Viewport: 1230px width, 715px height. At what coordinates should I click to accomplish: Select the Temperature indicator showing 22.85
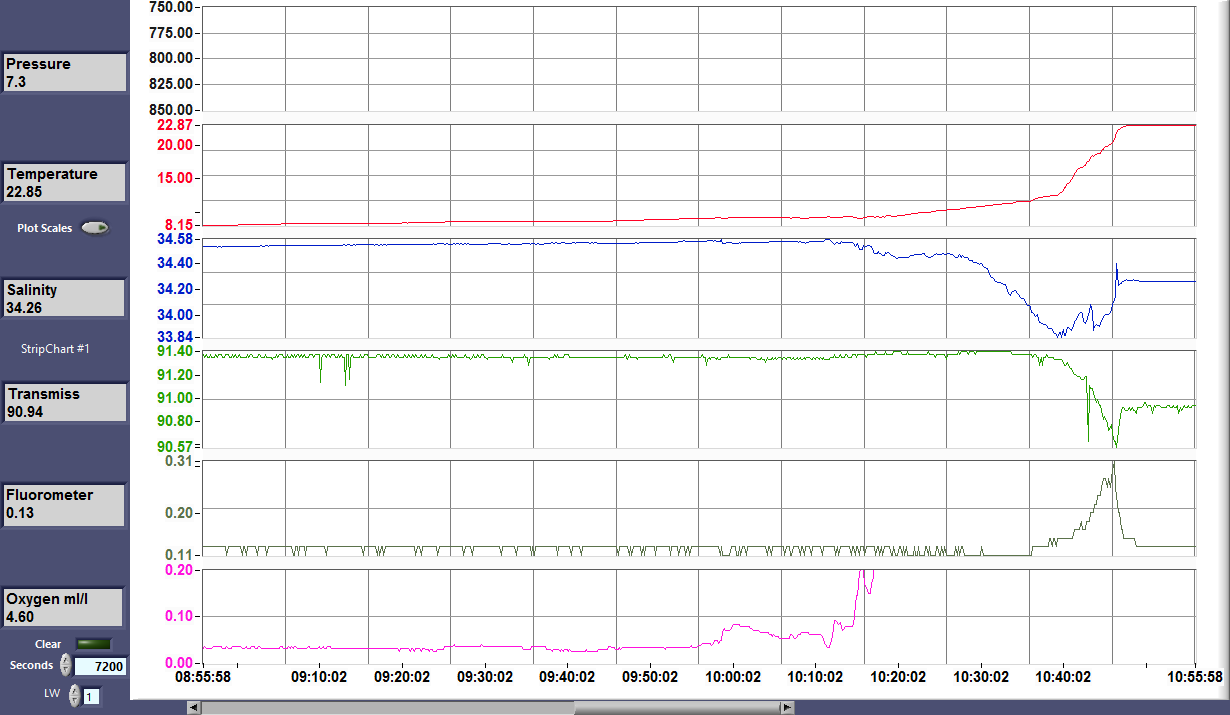(64, 183)
